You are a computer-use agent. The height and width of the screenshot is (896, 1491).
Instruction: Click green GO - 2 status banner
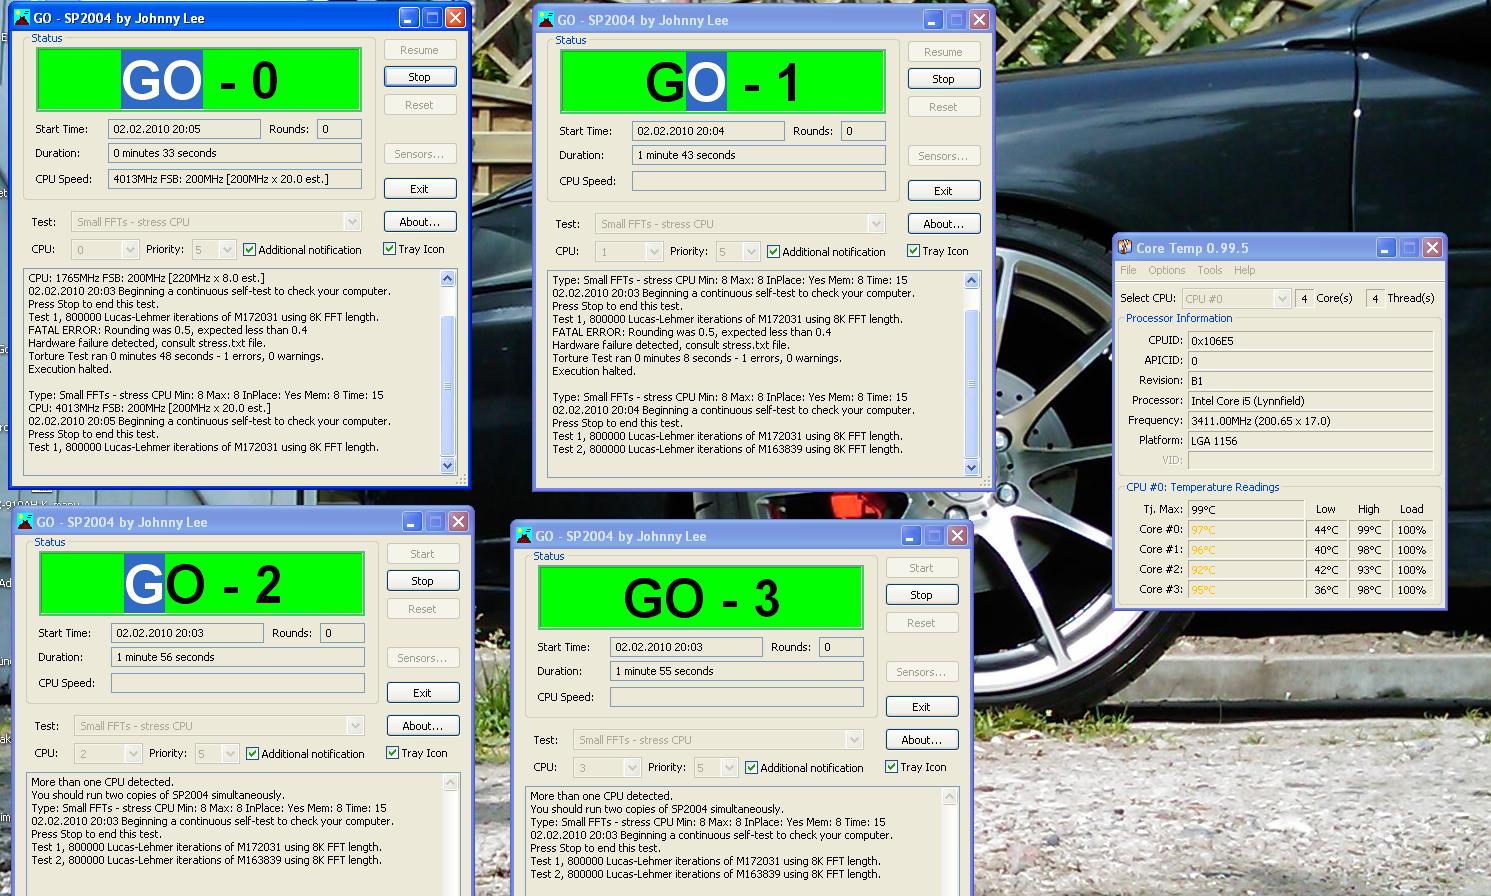point(202,584)
